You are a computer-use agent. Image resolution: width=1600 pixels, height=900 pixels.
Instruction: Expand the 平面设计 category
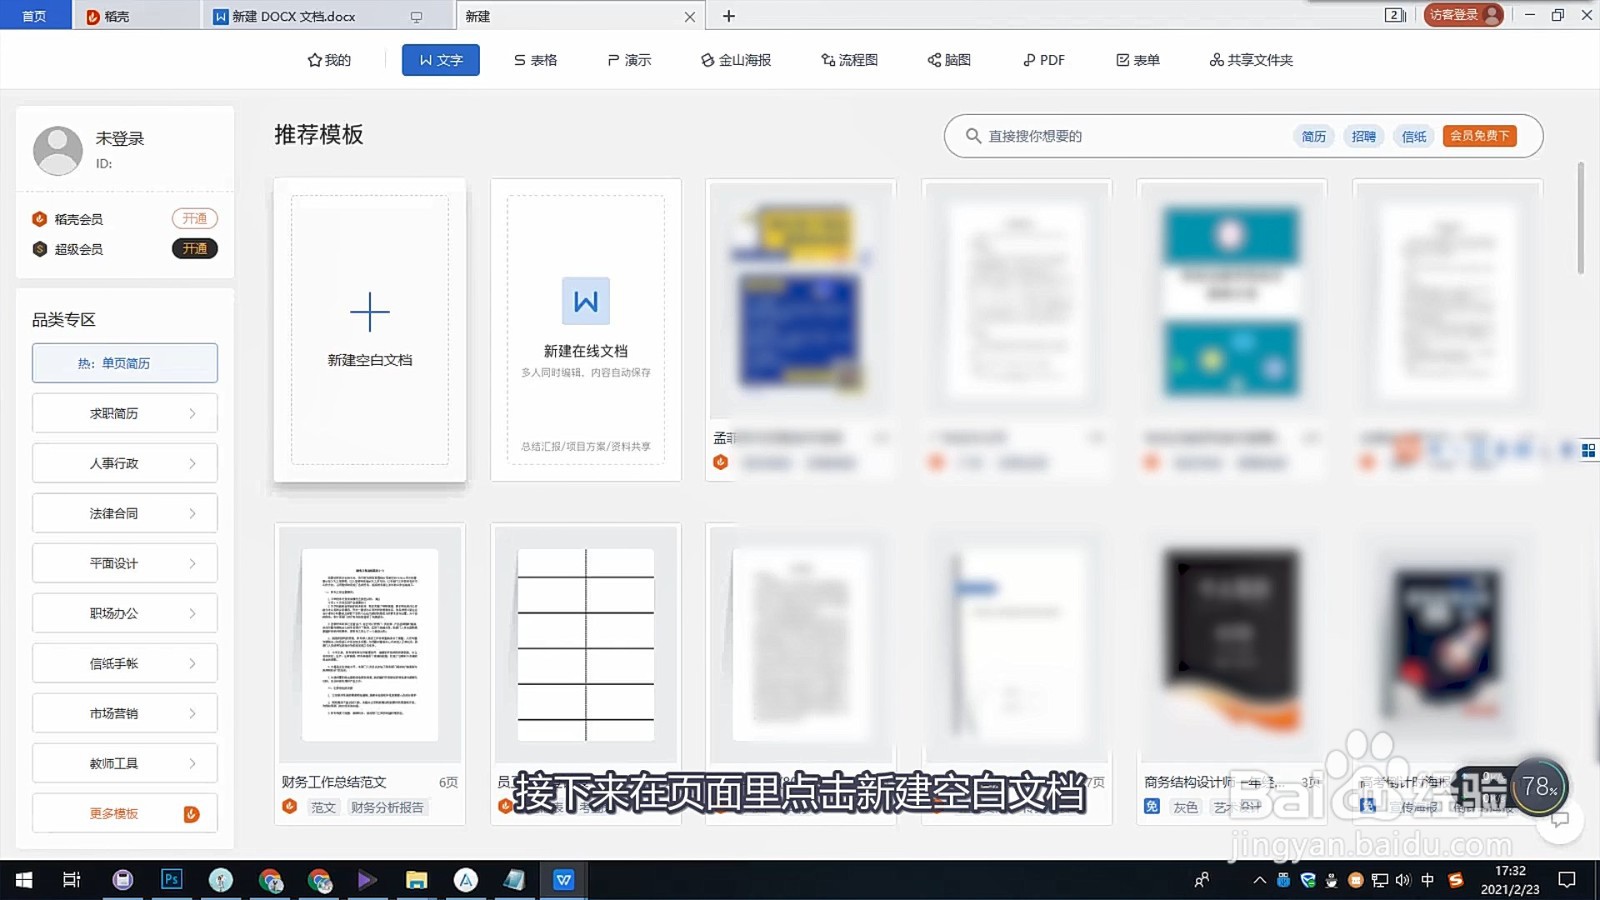124,562
